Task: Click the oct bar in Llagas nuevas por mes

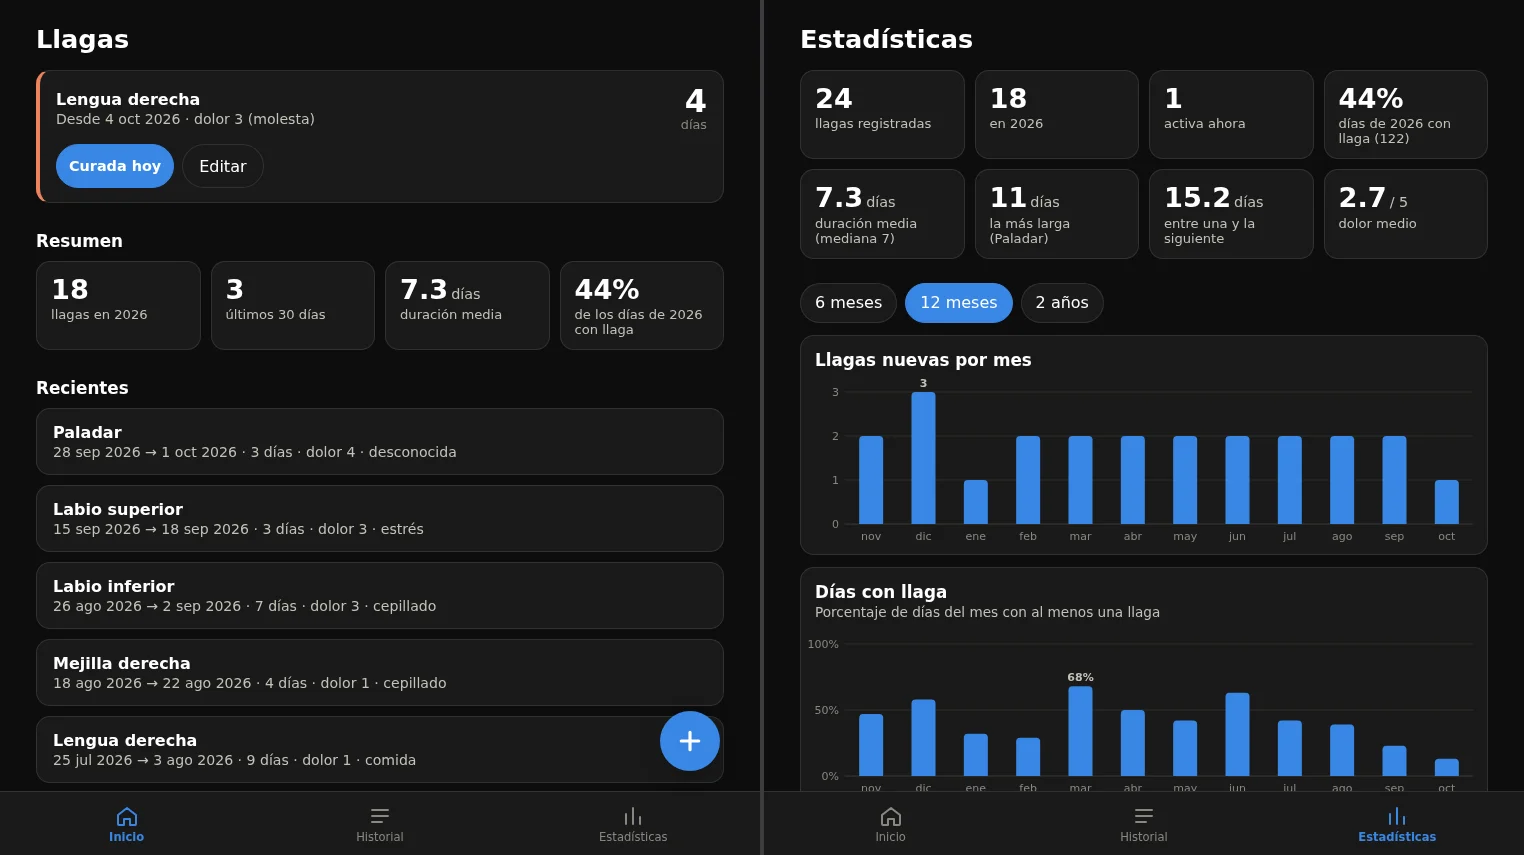Action: pyautogui.click(x=1447, y=502)
